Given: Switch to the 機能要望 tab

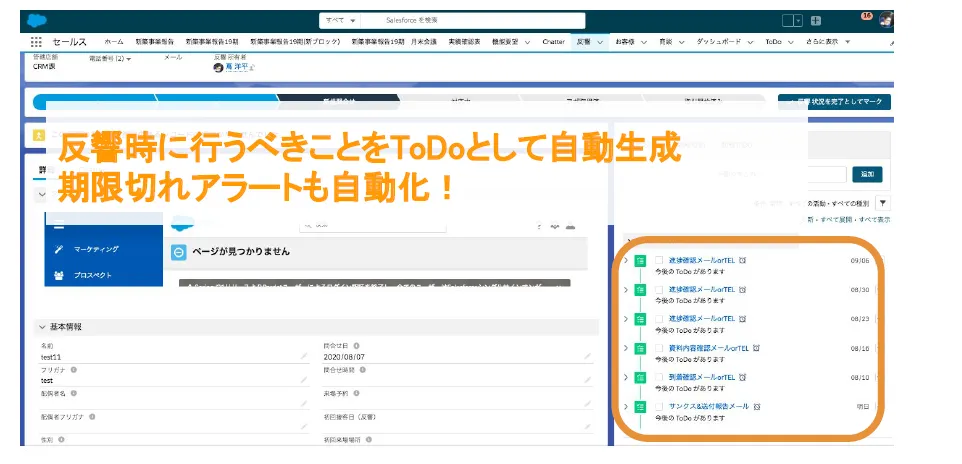Looking at the screenshot, I should click(505, 42).
